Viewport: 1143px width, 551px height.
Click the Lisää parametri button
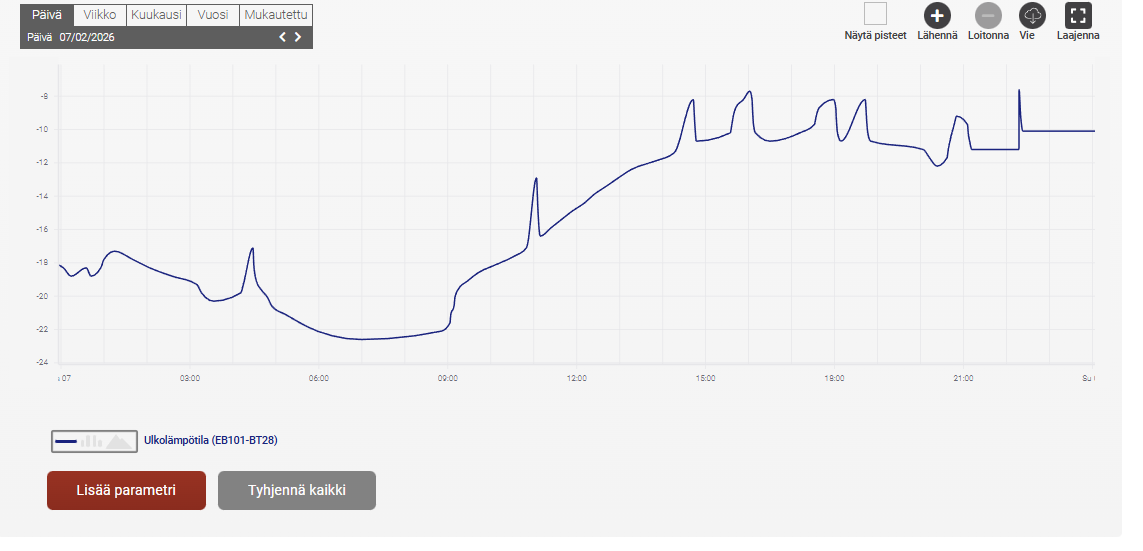point(126,490)
